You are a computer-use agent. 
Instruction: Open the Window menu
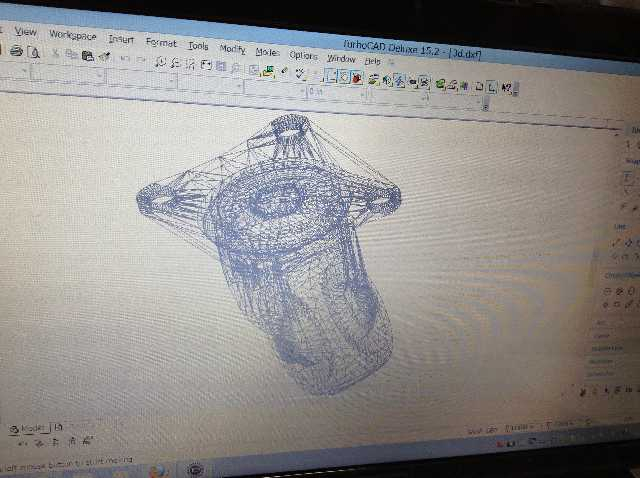pos(340,58)
